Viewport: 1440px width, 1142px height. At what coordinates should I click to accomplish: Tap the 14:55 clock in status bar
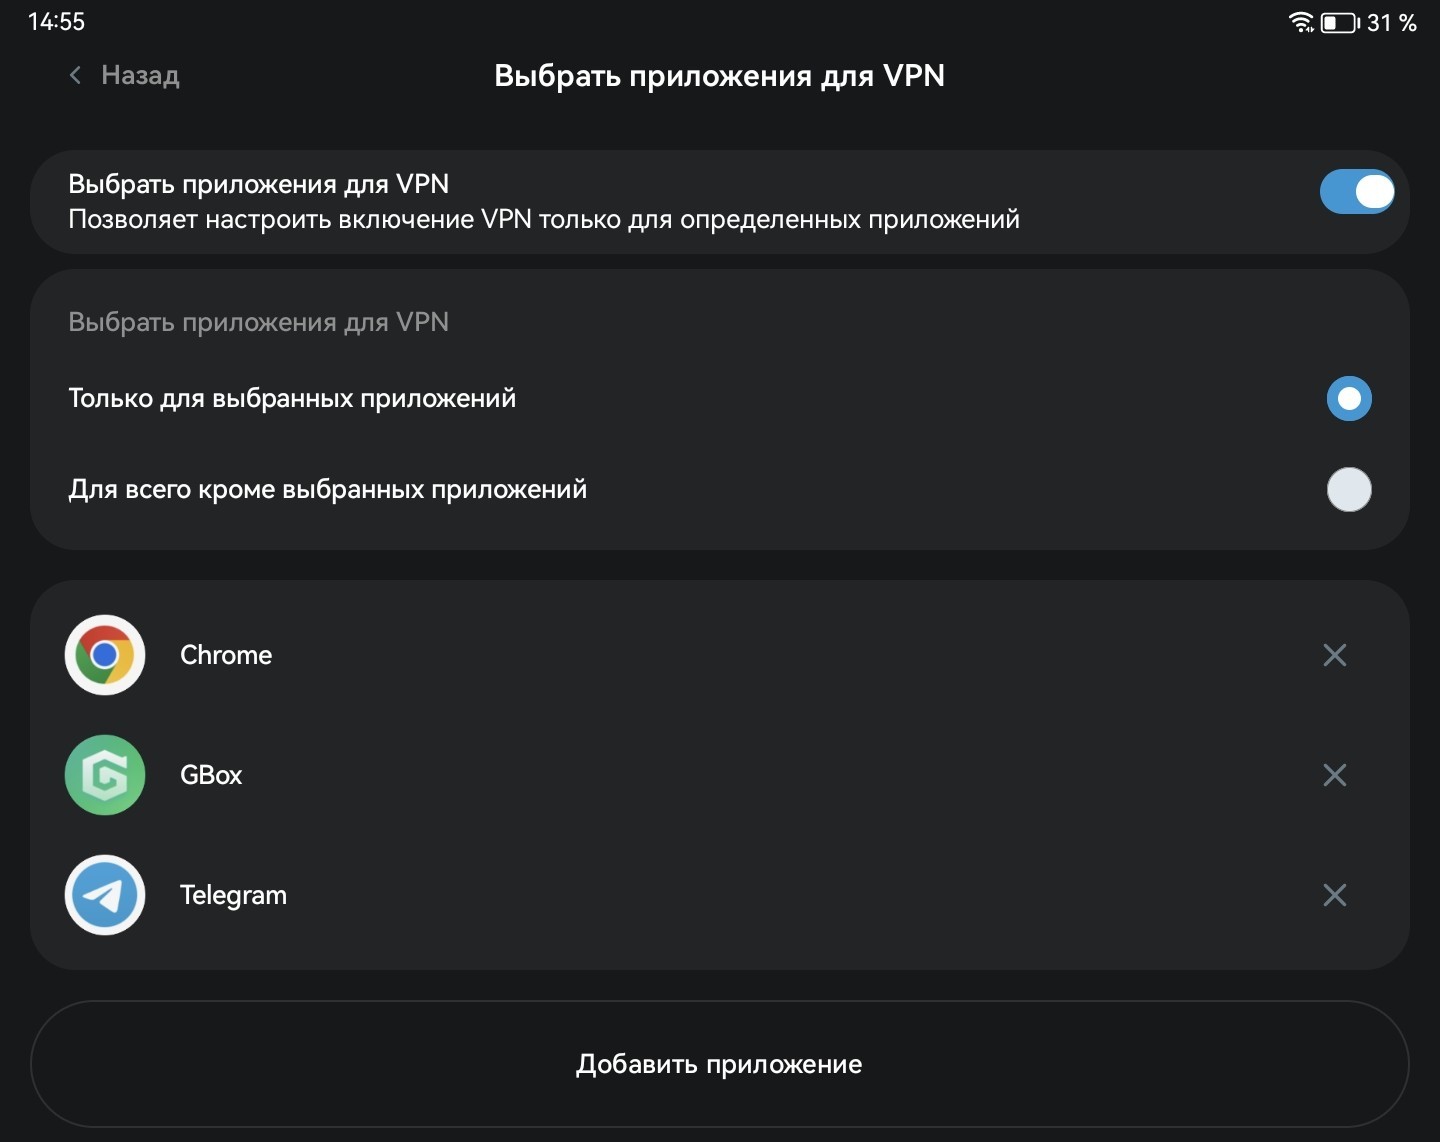[x=56, y=22]
